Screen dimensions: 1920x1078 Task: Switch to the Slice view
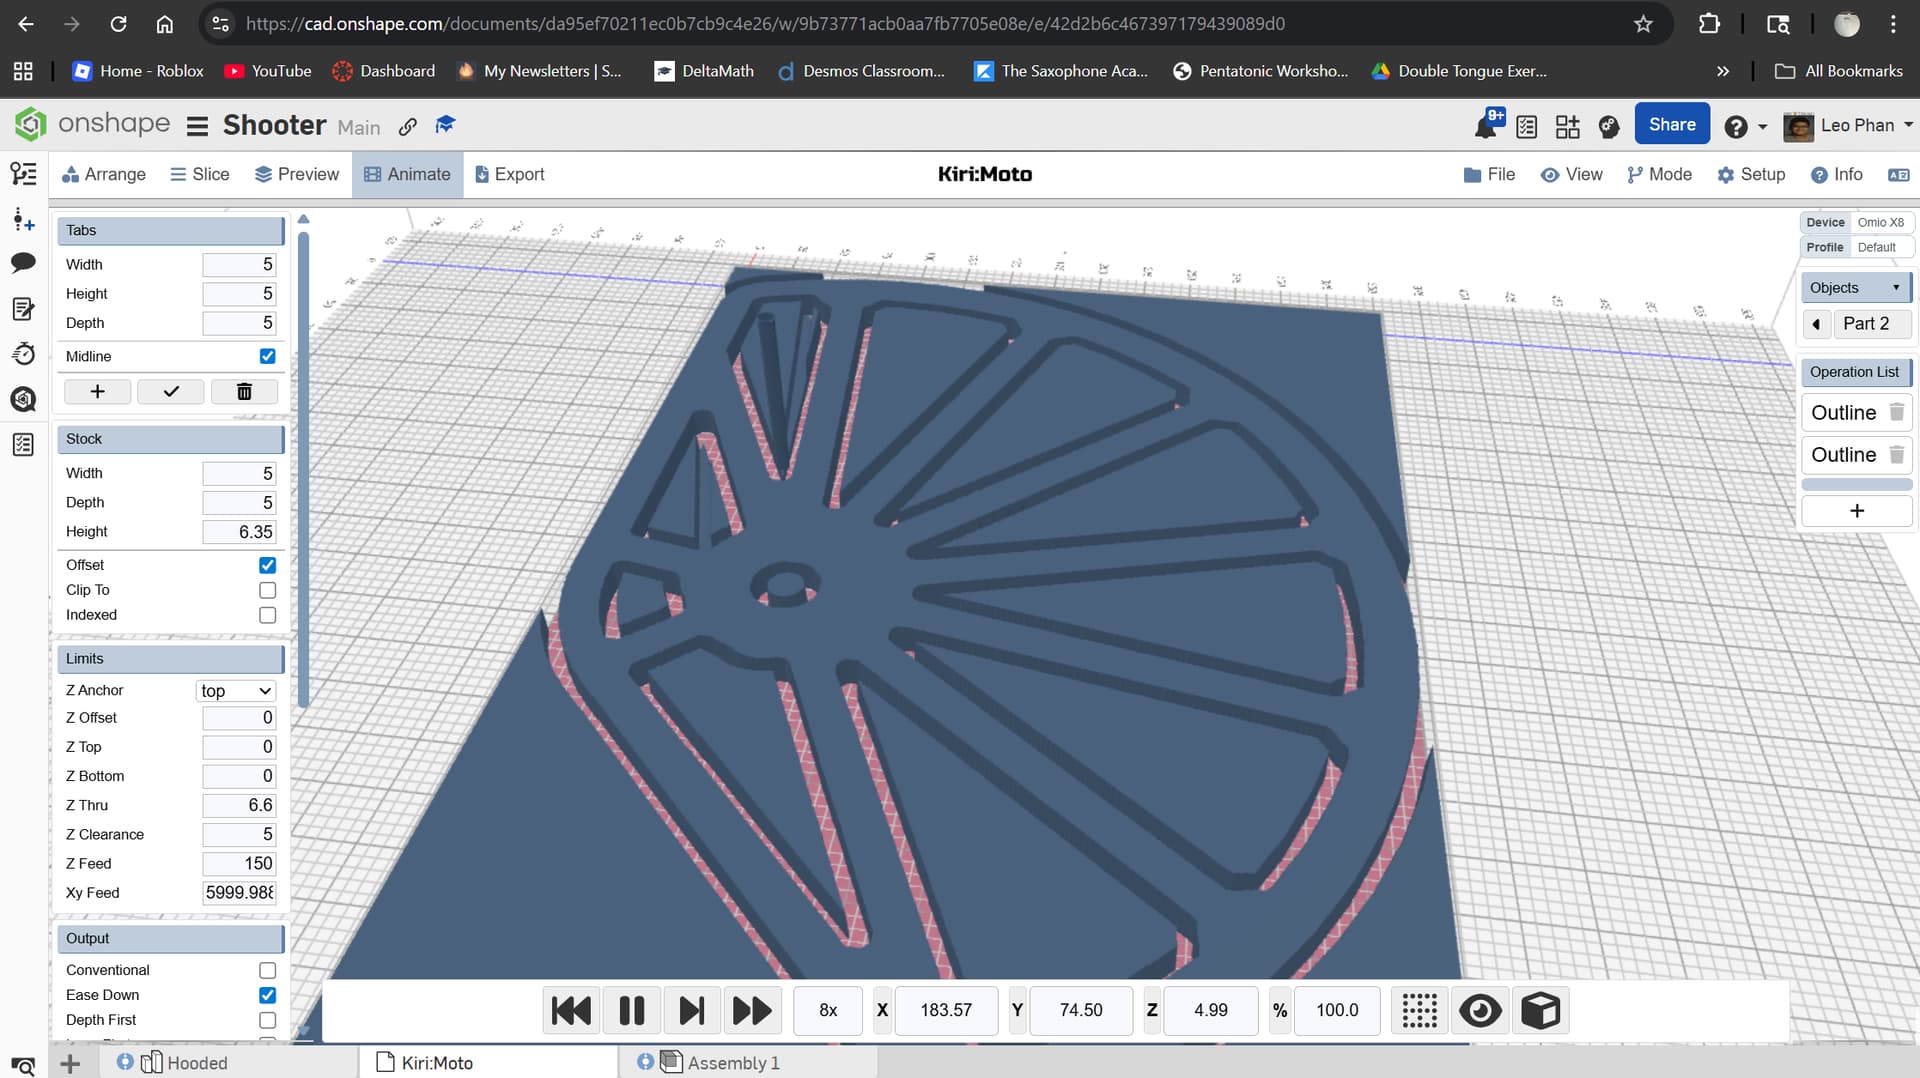coord(199,174)
